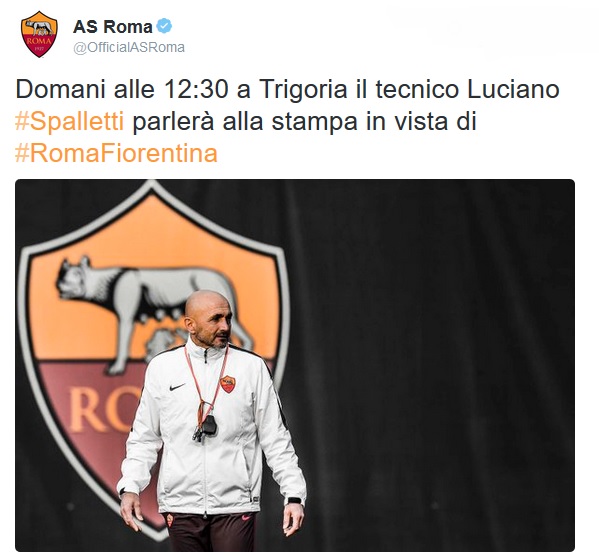Open the #Spalletti hashtag

(70, 122)
